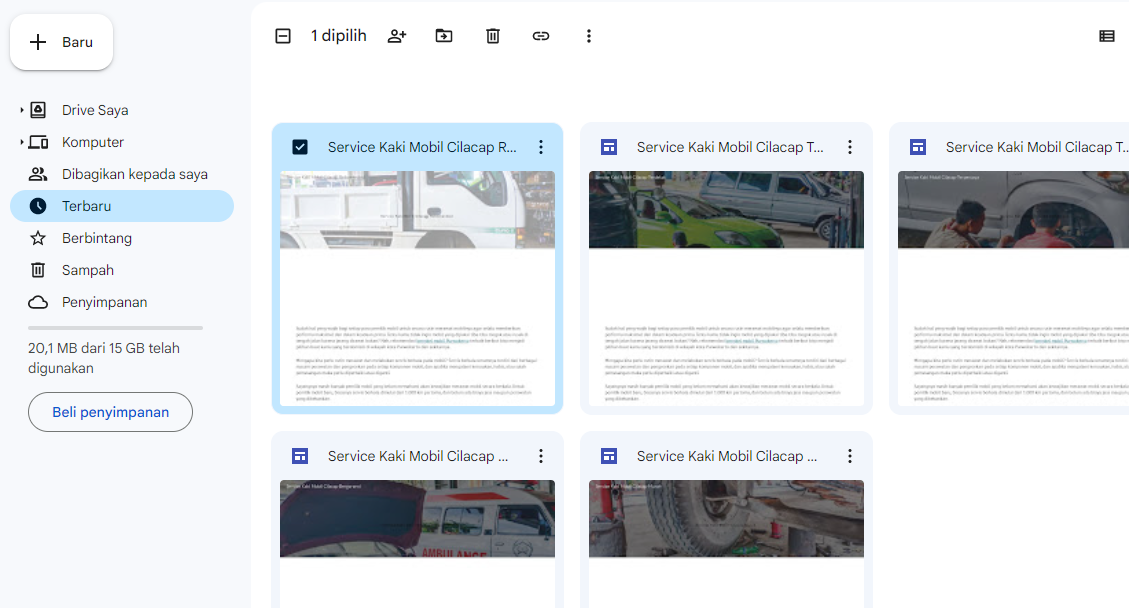Screen dimensions: 1129x608
Task: Expand the Drive Saya tree arrow
Action: click(22, 110)
